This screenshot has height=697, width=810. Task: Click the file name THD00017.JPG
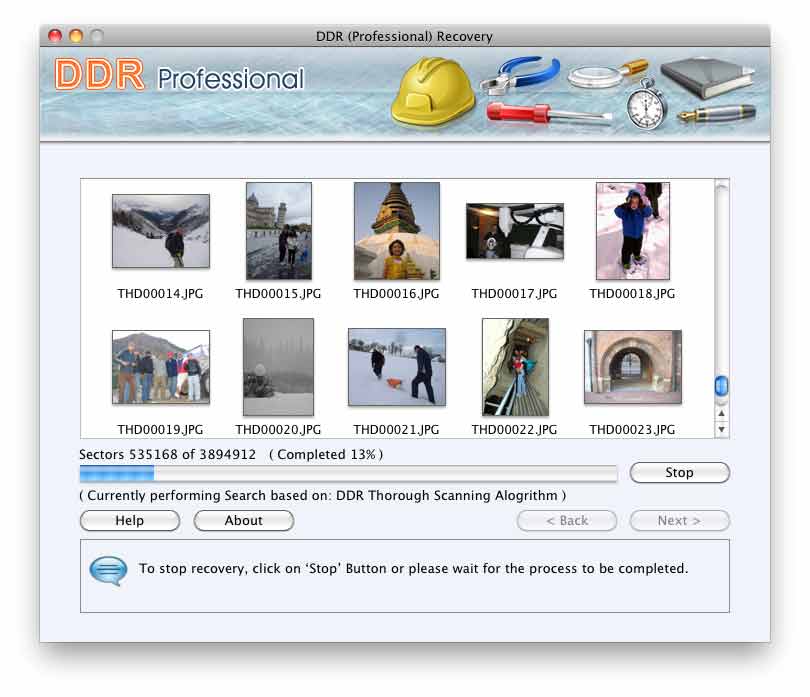click(x=515, y=294)
